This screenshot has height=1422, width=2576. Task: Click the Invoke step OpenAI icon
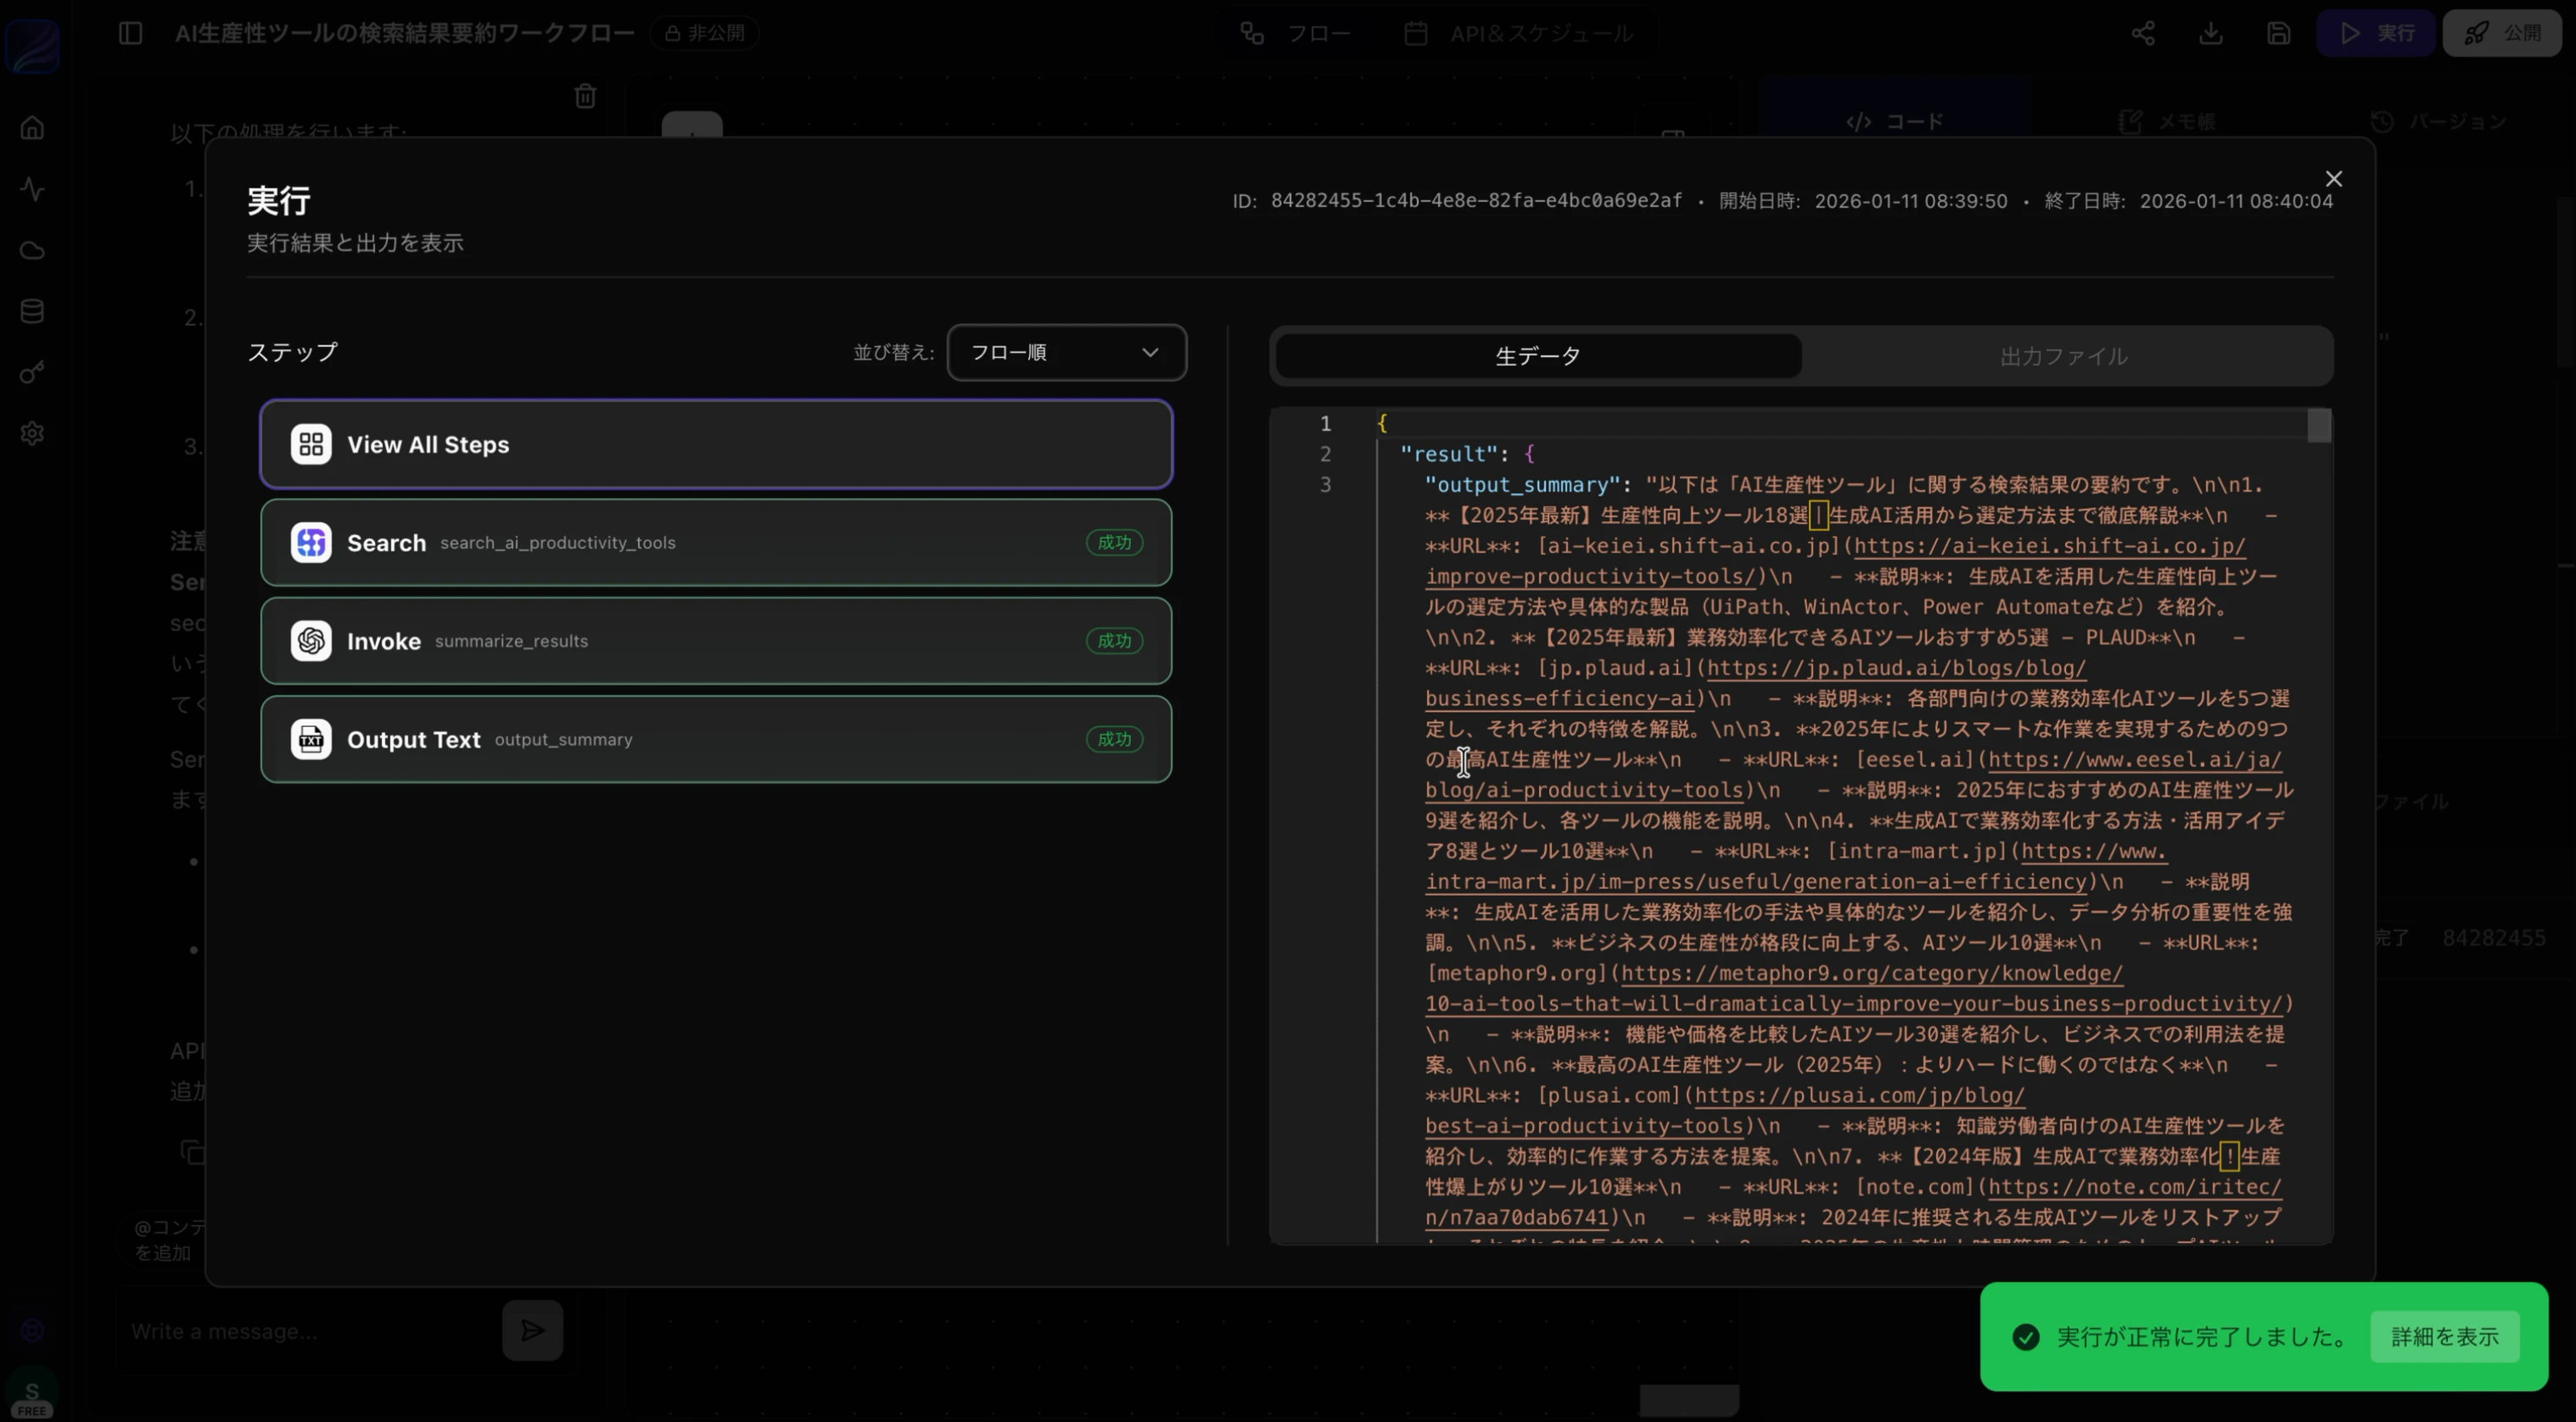[311, 641]
